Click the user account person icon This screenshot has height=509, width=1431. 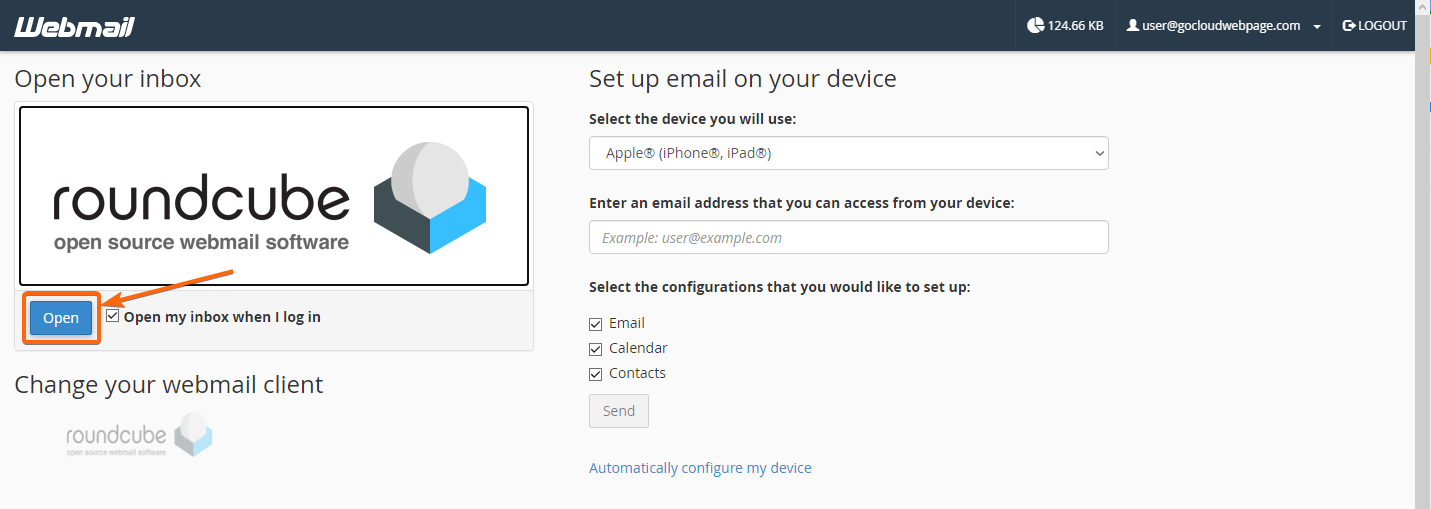tap(1133, 26)
